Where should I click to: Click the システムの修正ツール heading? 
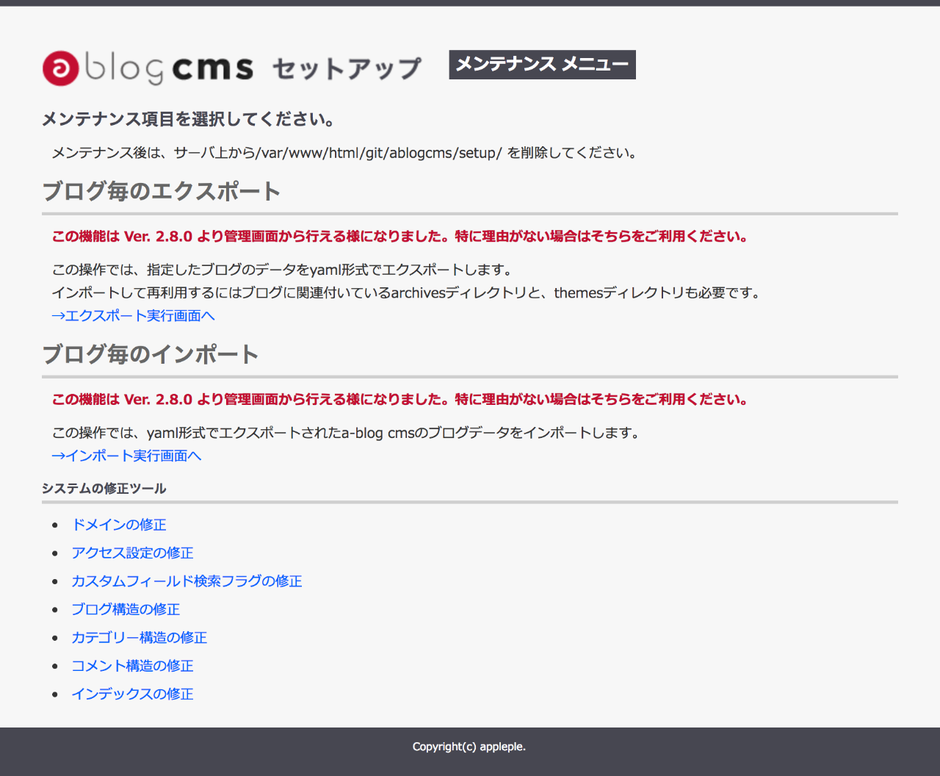[x=104, y=488]
